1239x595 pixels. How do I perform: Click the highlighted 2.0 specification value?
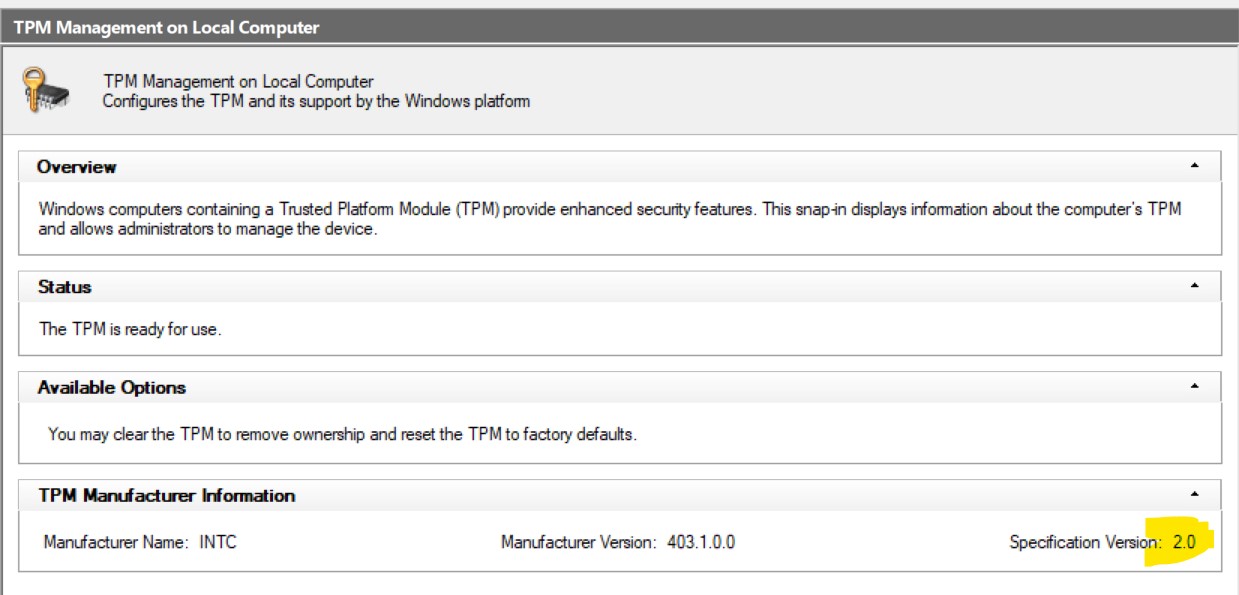click(1183, 542)
